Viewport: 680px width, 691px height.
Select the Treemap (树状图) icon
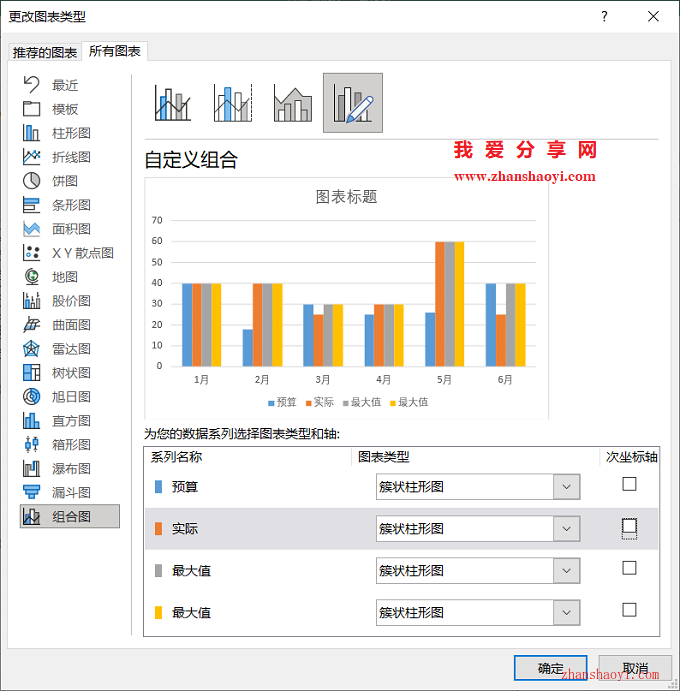click(x=31, y=372)
